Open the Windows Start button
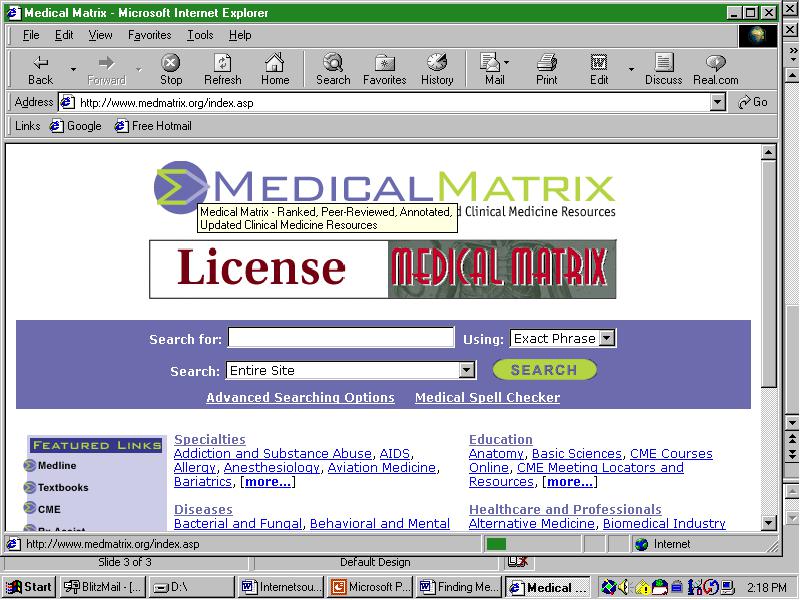 click(x=29, y=587)
